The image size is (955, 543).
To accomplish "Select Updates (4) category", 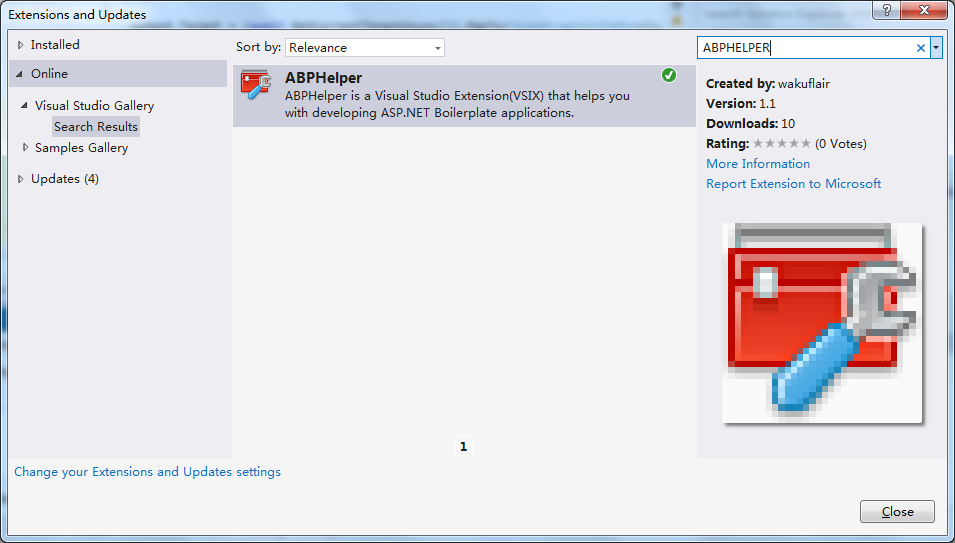I will point(65,178).
